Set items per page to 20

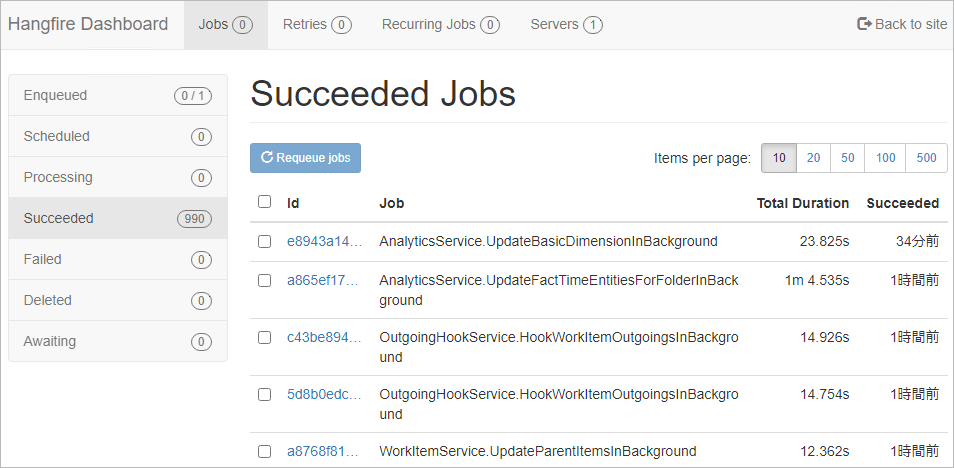click(x=813, y=158)
